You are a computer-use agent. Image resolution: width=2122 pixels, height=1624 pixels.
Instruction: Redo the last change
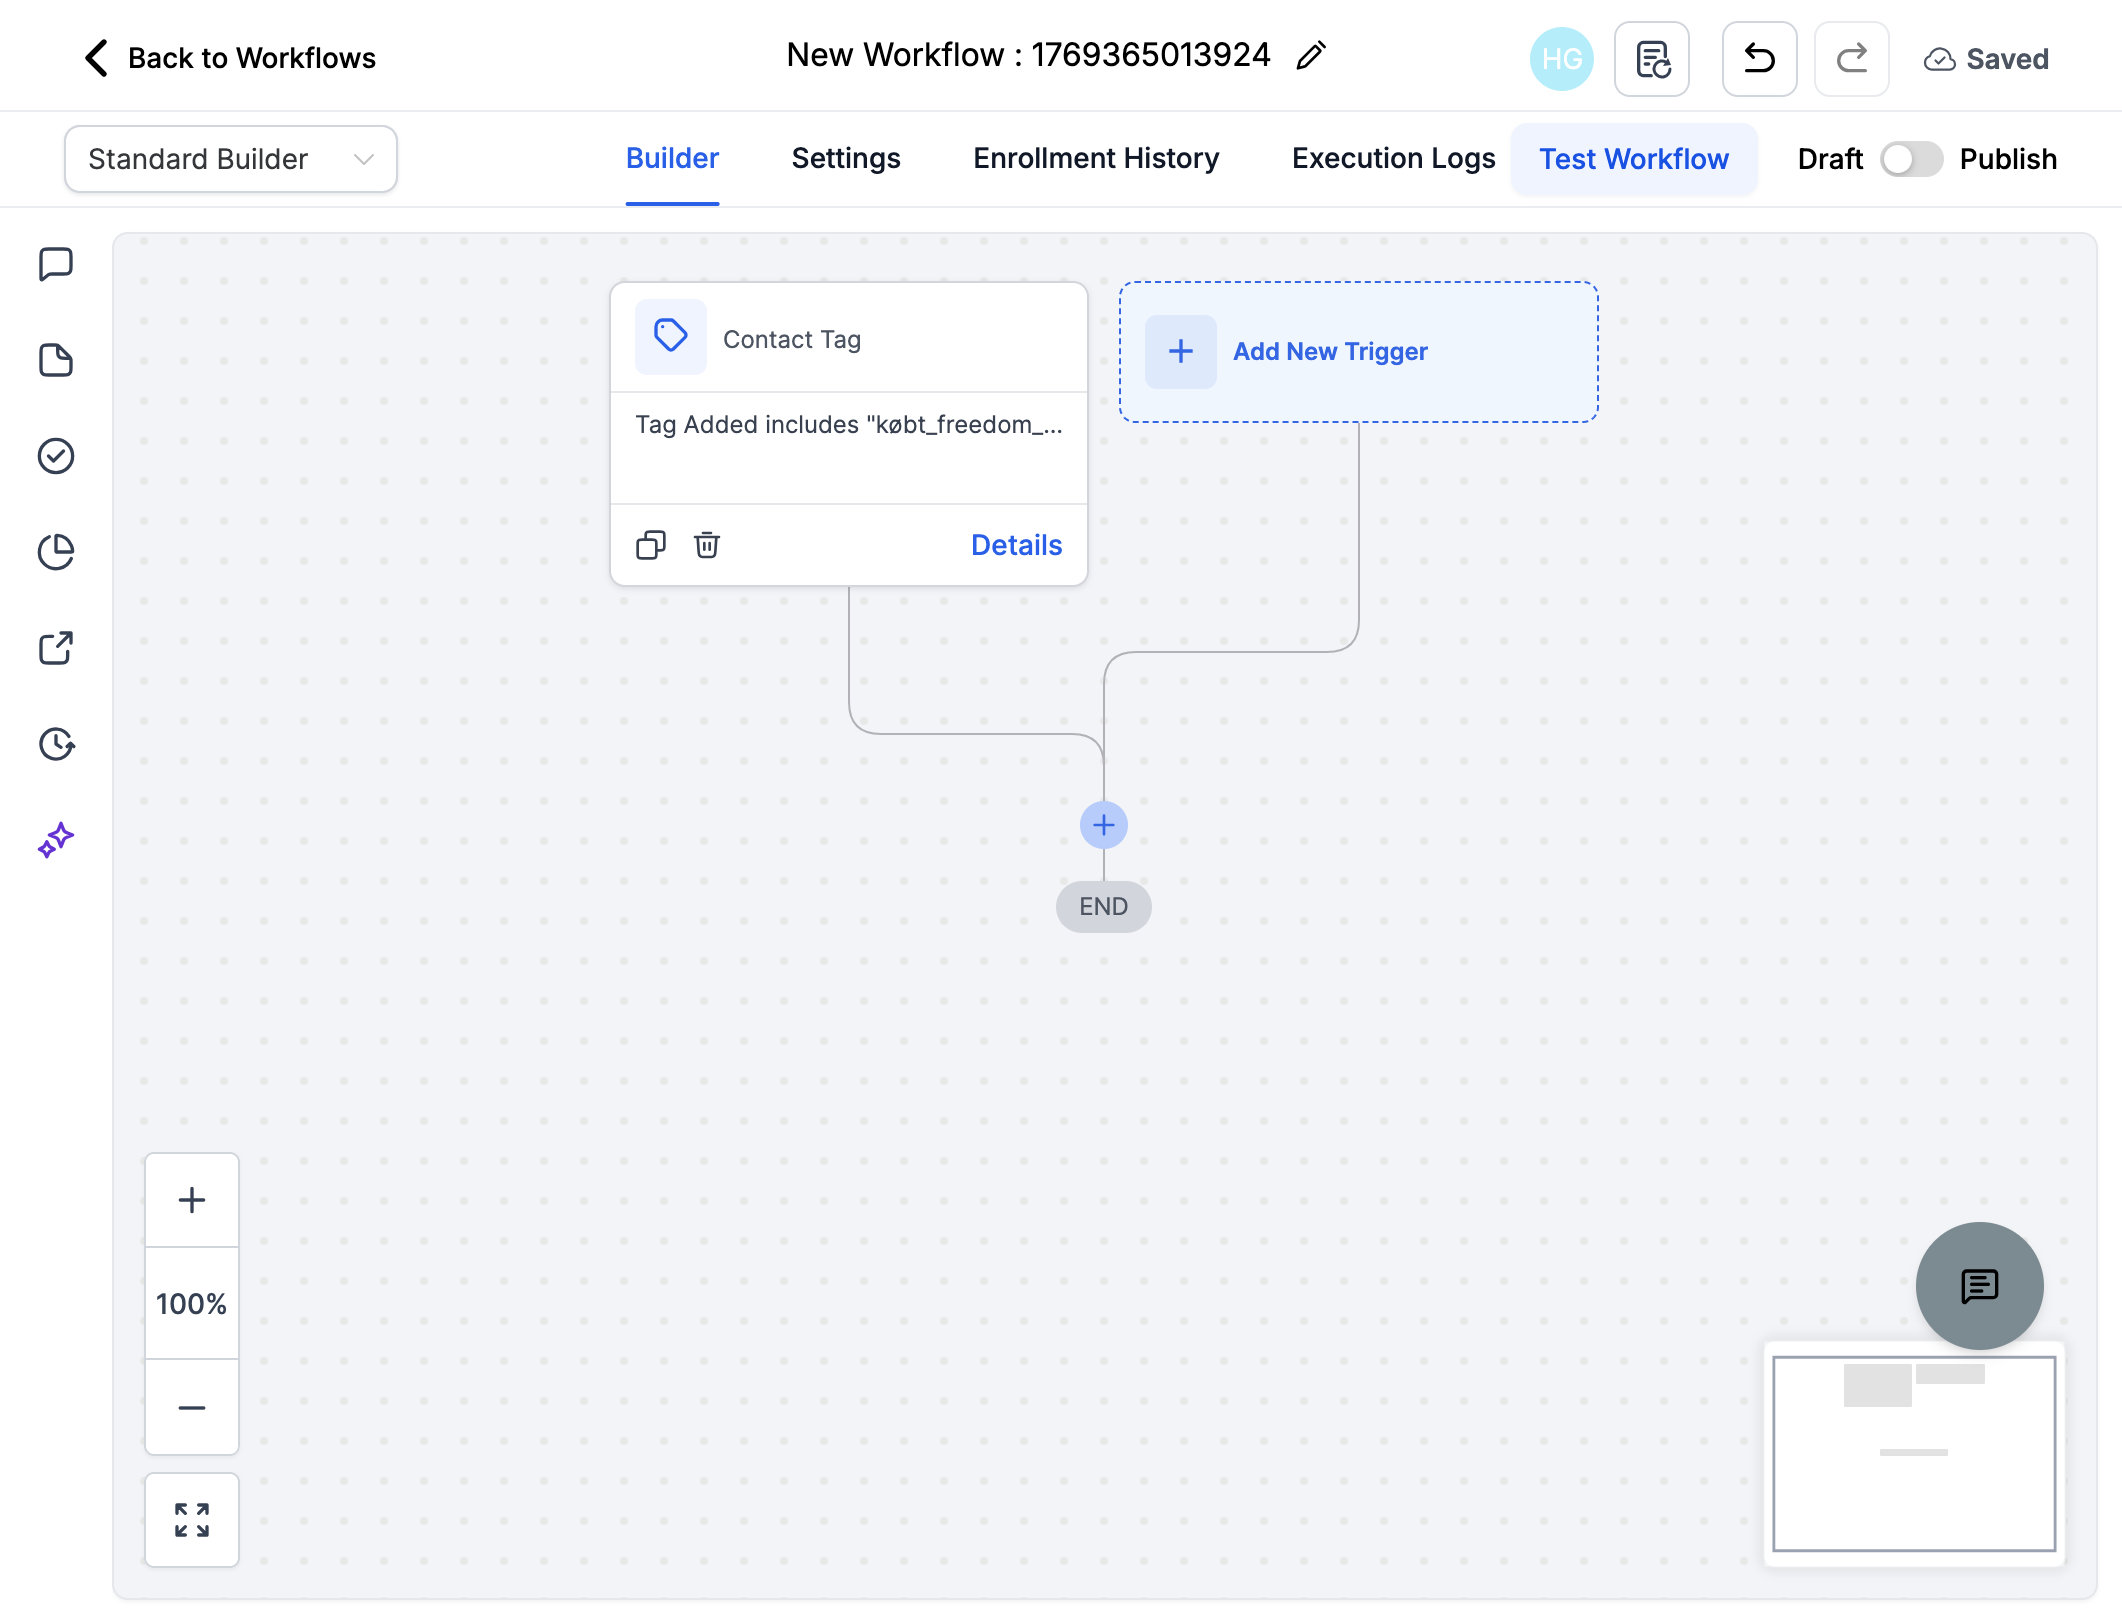pos(1852,59)
